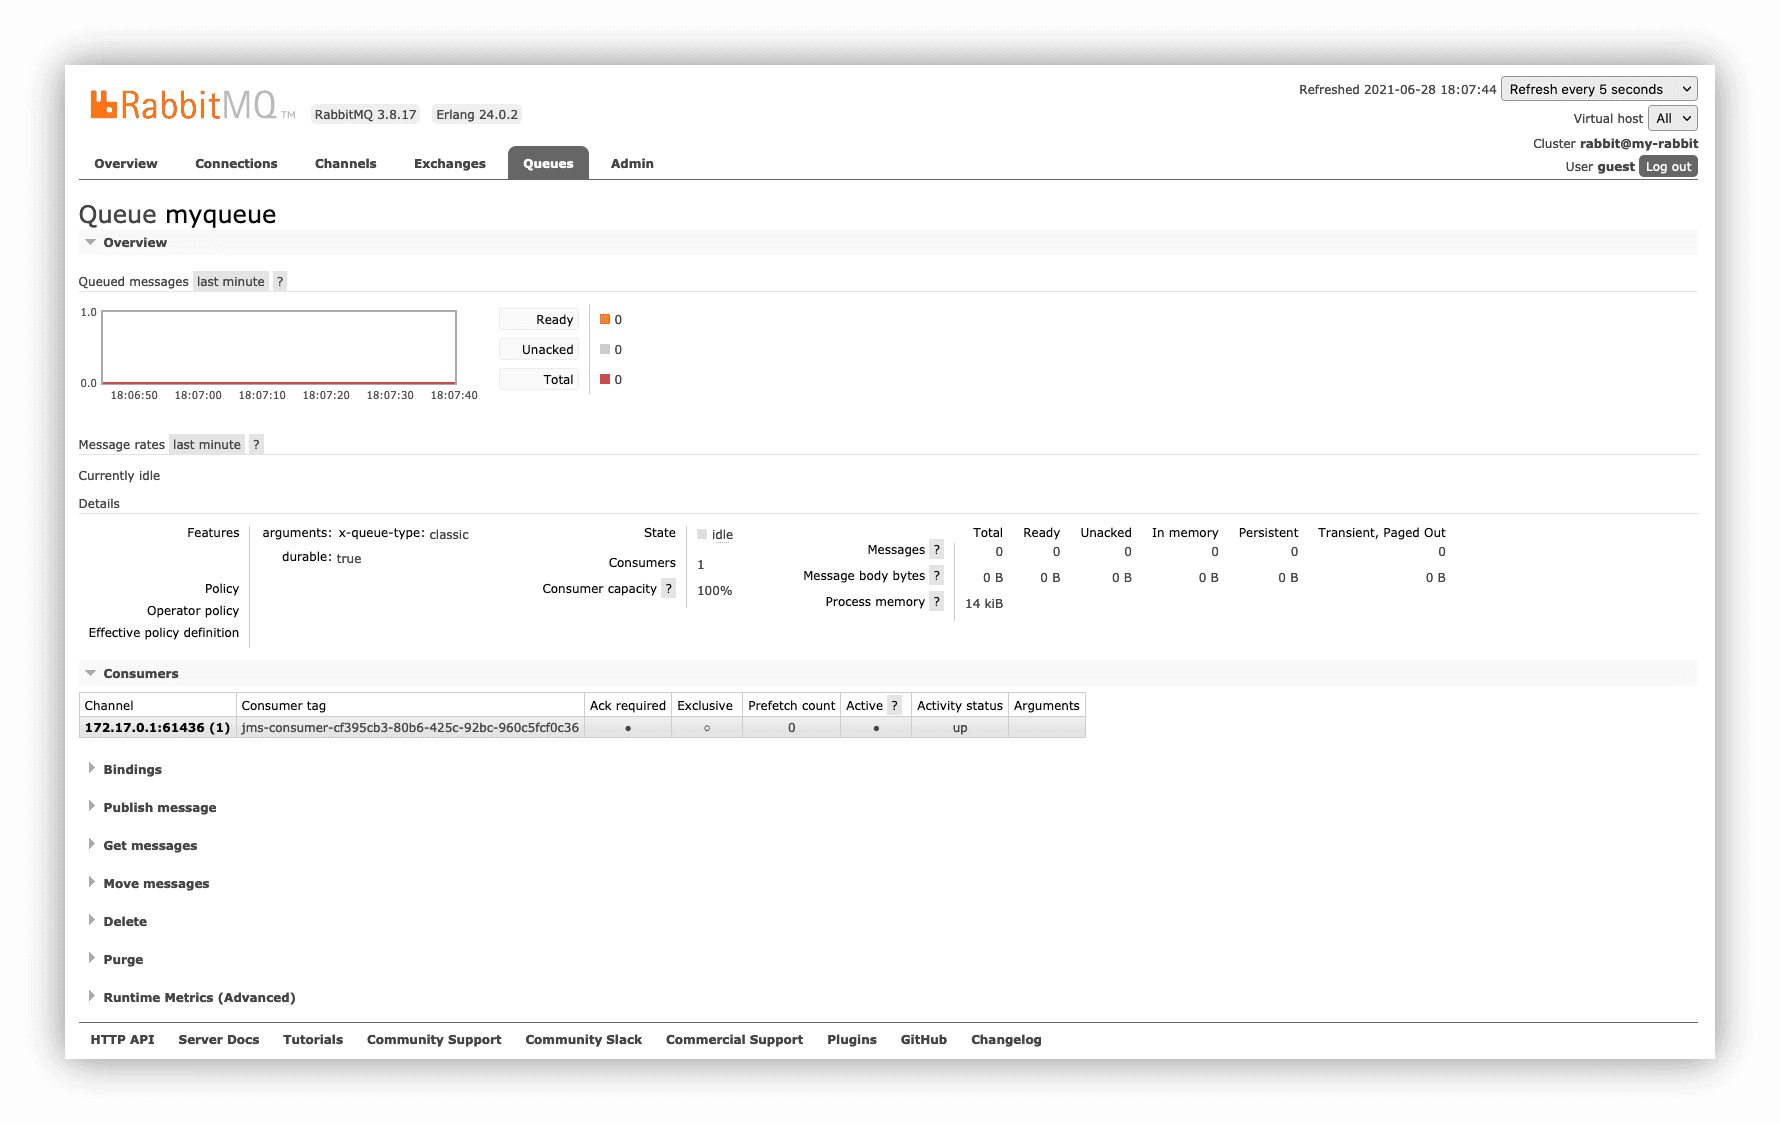The image size is (1780, 1124).
Task: Change Message rates last minute range
Action: (207, 445)
